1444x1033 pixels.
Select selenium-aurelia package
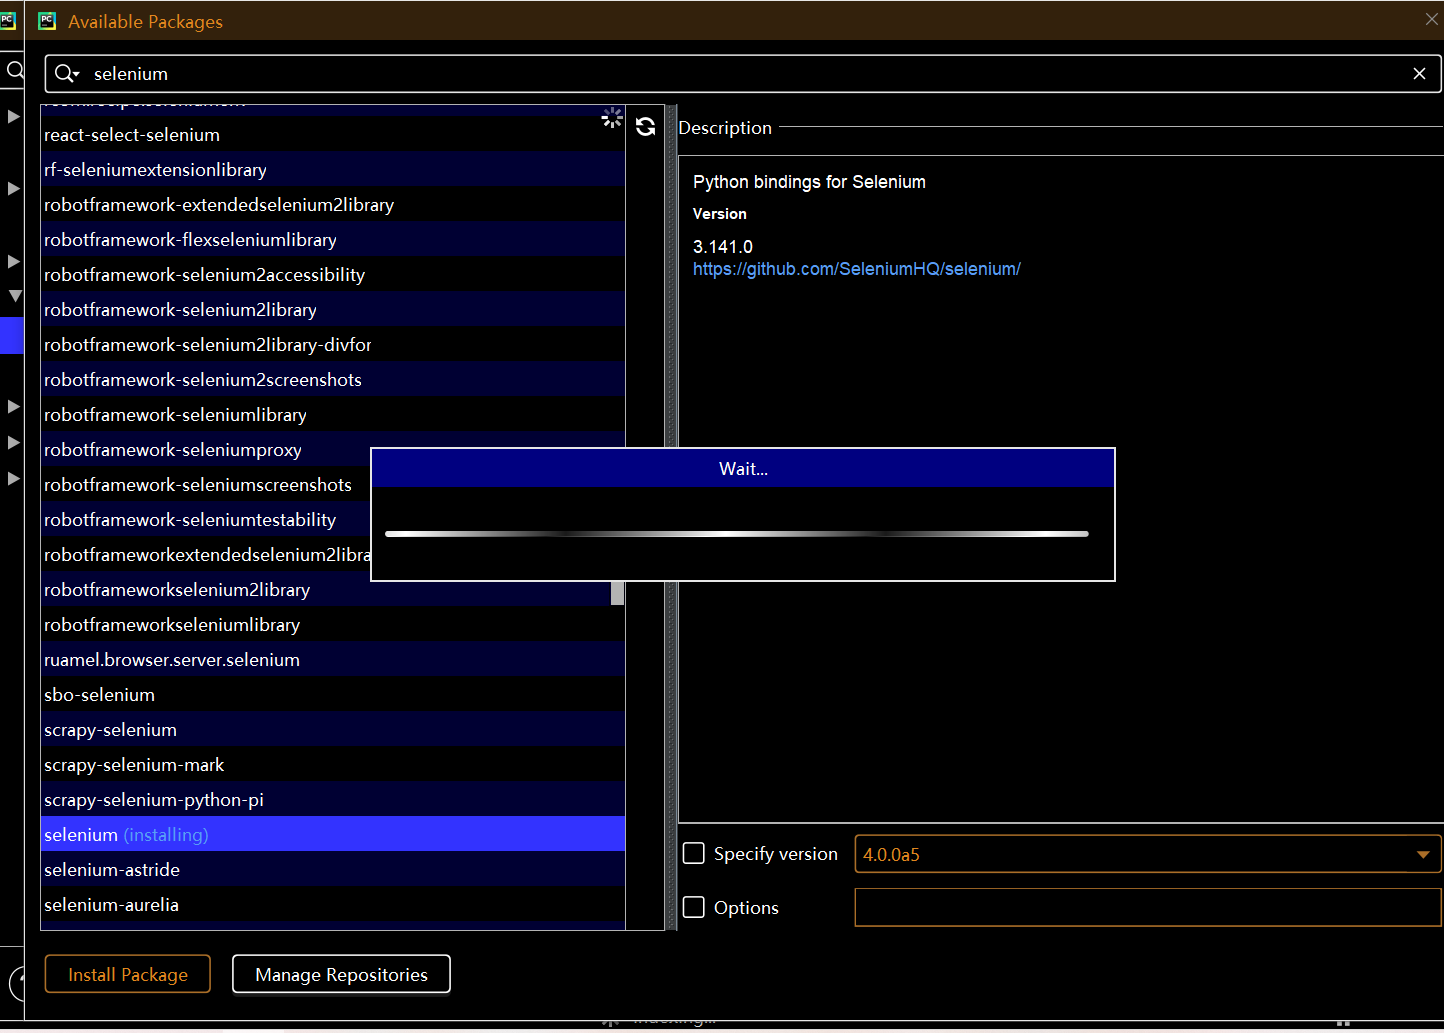point(333,904)
